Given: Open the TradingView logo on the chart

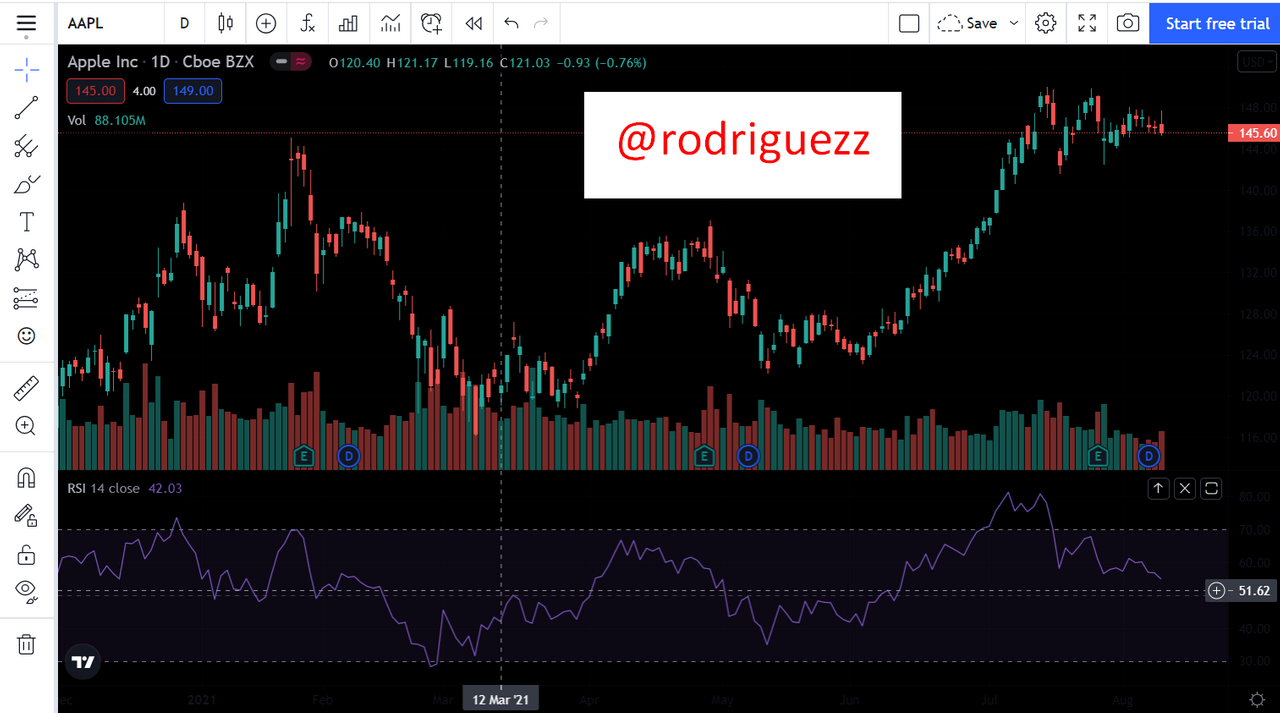Looking at the screenshot, I should click(x=83, y=662).
